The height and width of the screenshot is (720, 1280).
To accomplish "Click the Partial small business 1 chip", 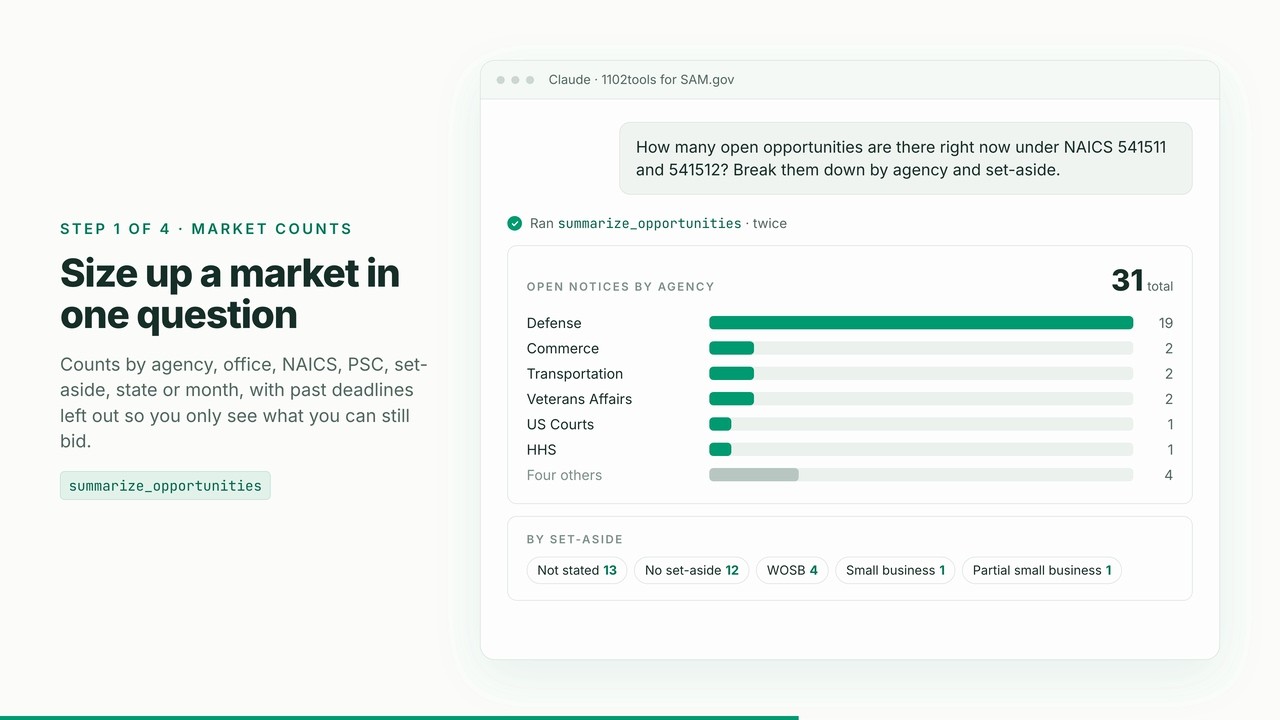I will 1042,570.
